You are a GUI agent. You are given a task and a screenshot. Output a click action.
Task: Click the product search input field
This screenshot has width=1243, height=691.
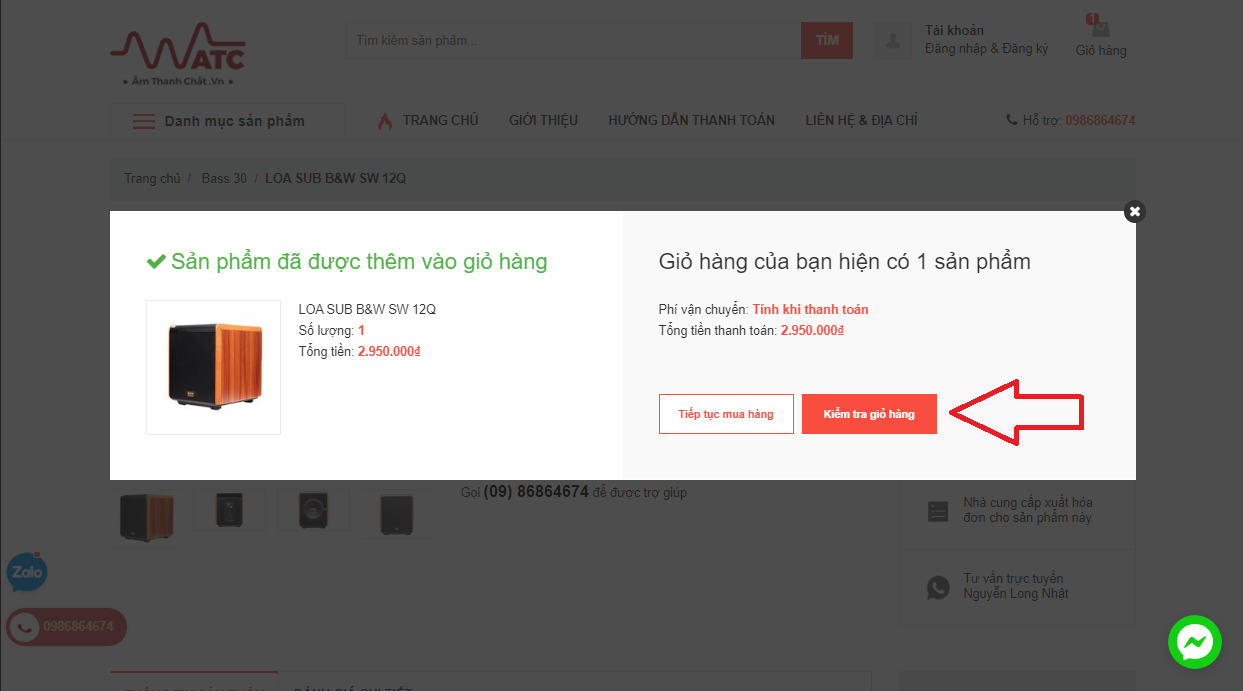(573, 41)
